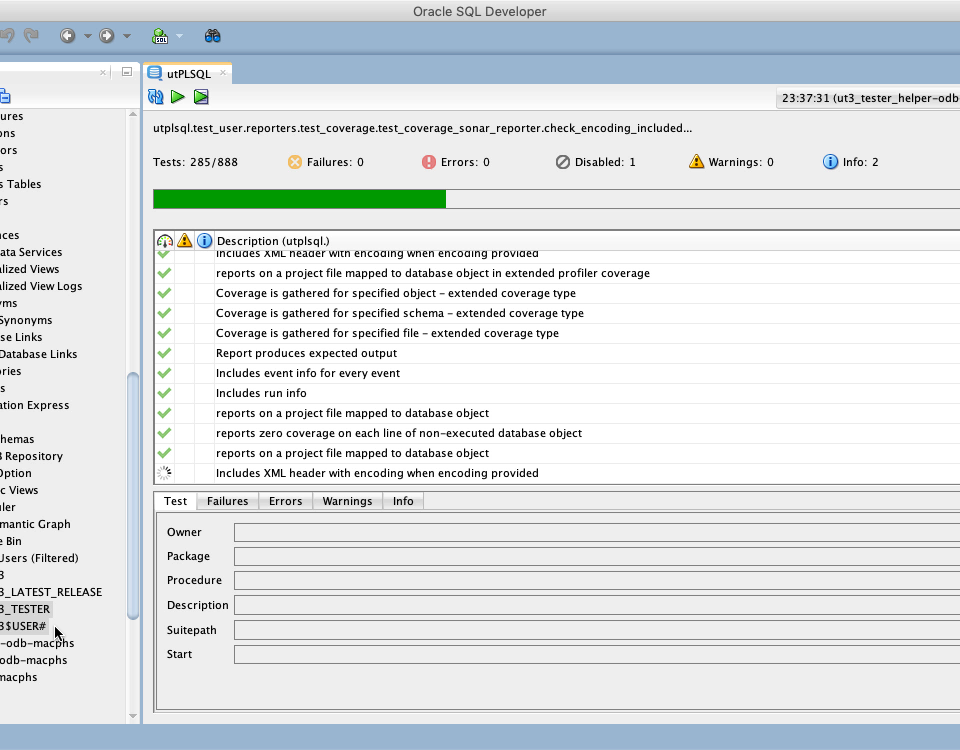Screen dimensions: 960x750
Task: Select the 3_TESTER tree node
Action: pos(25,609)
